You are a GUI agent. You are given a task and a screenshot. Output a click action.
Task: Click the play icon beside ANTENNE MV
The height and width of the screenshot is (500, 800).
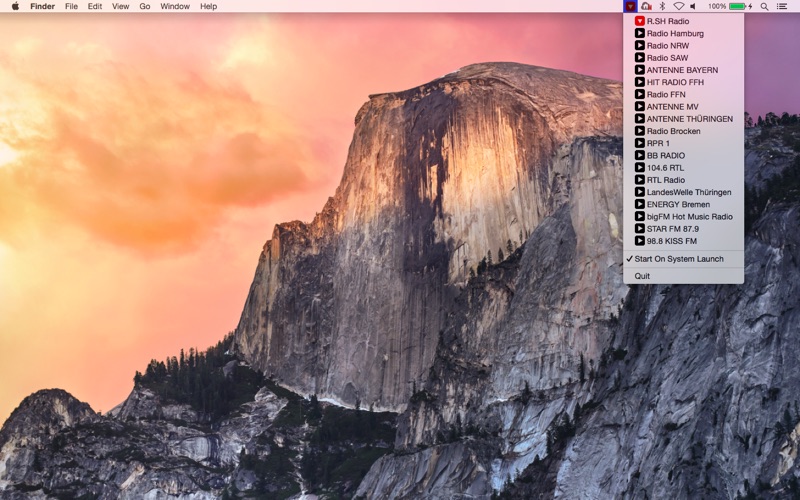(639, 107)
